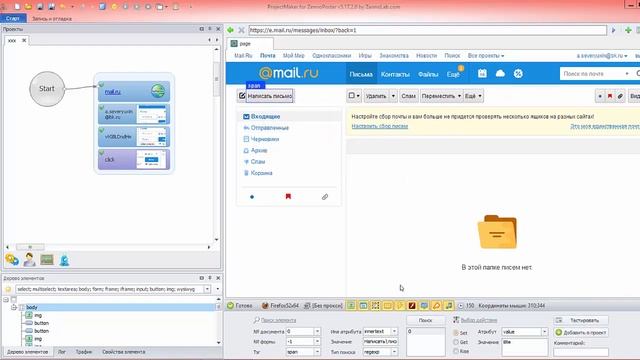Open search type regexp dropdown
Image resolution: width=640 pixels, height=360 pixels.
click(394, 351)
